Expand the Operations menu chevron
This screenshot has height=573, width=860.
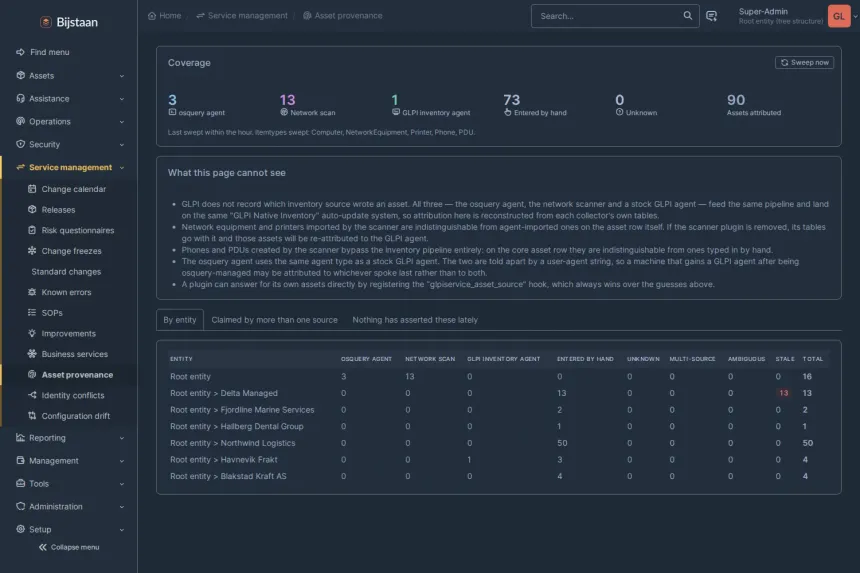click(122, 122)
